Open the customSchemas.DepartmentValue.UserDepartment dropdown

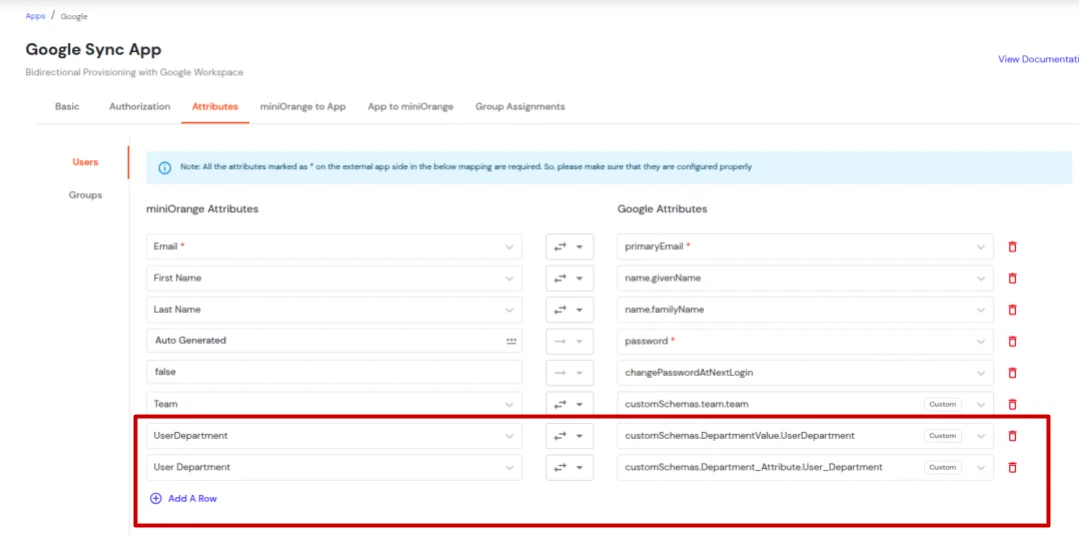(x=805, y=436)
